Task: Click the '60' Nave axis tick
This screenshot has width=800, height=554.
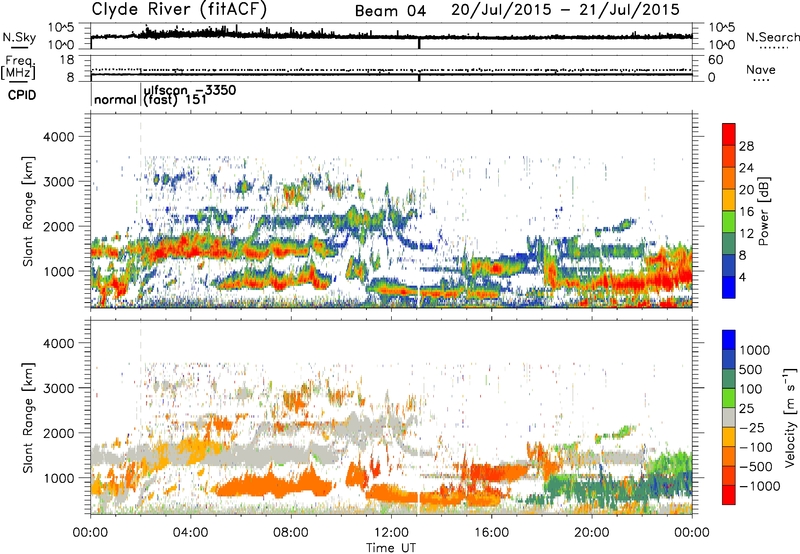Action: (716, 60)
